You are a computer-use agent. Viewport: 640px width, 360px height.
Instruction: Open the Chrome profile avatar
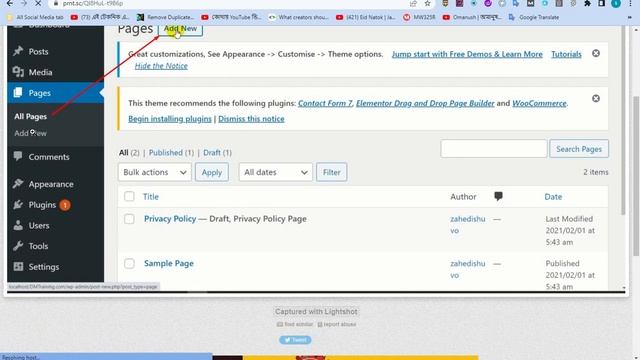(616, 3)
